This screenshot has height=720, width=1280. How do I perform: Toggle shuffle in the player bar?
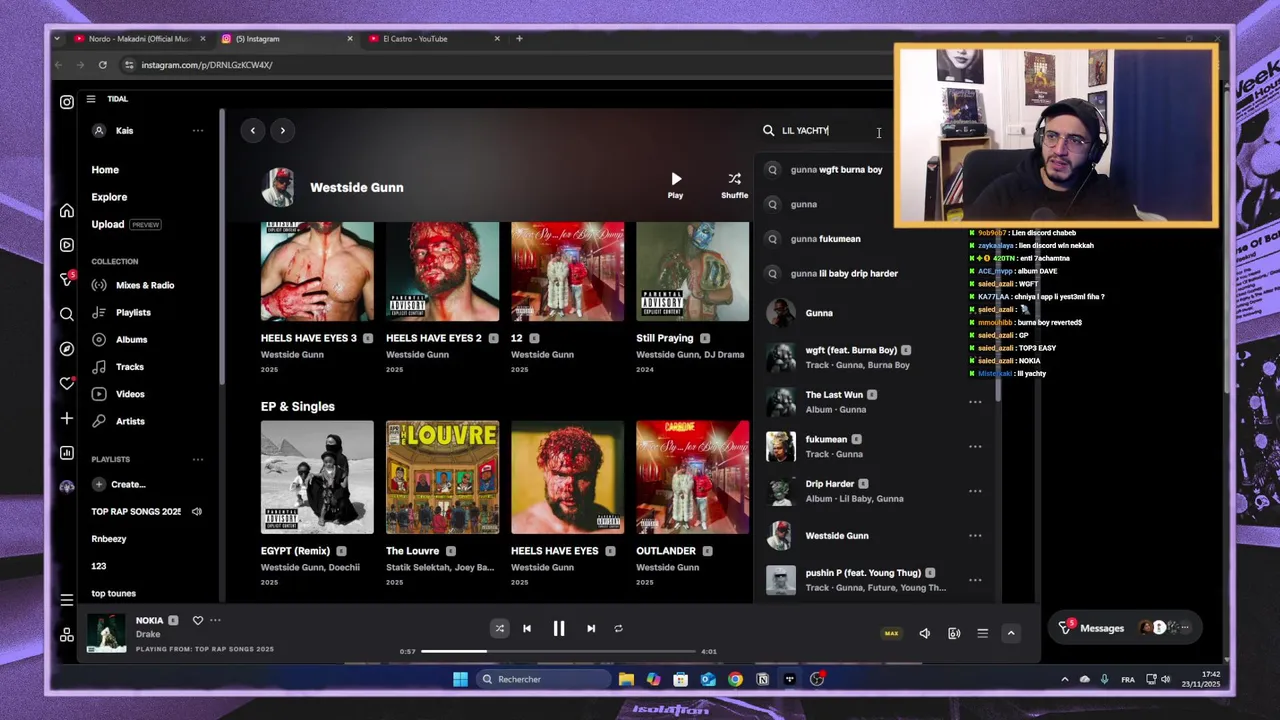coord(499,628)
